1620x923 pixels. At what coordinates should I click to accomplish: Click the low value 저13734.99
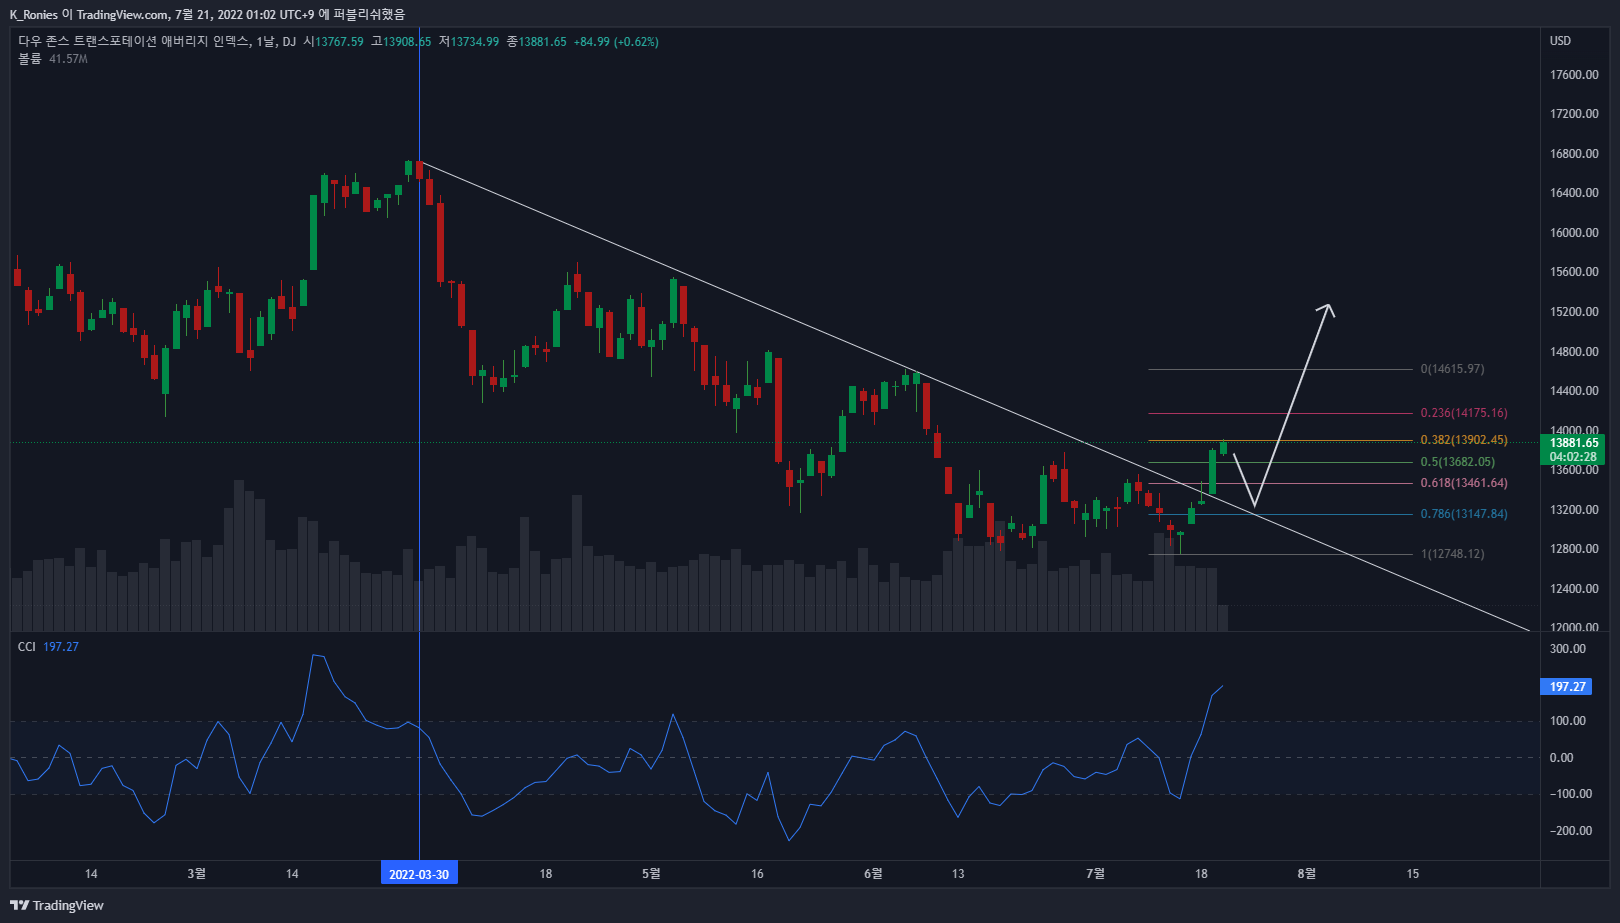[469, 42]
